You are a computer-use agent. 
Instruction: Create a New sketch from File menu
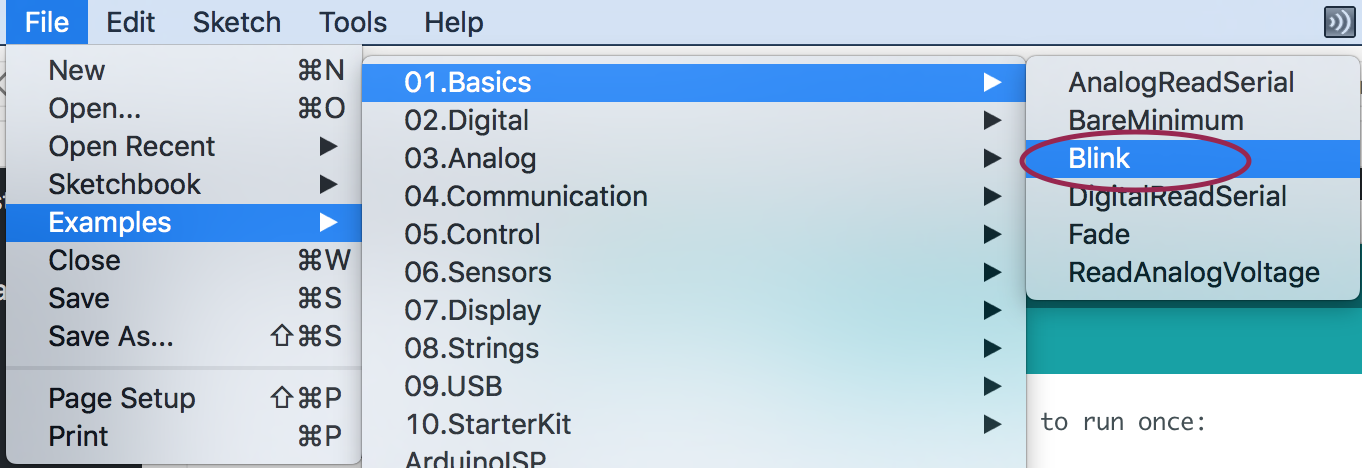tap(77, 71)
